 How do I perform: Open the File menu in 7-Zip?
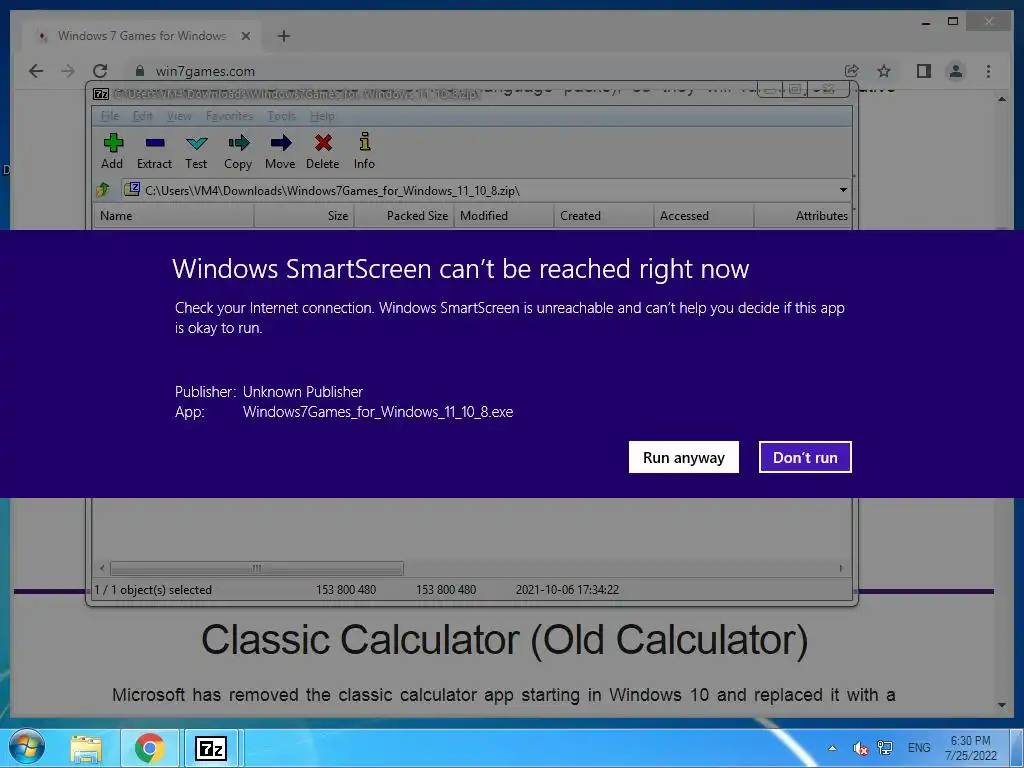point(110,116)
